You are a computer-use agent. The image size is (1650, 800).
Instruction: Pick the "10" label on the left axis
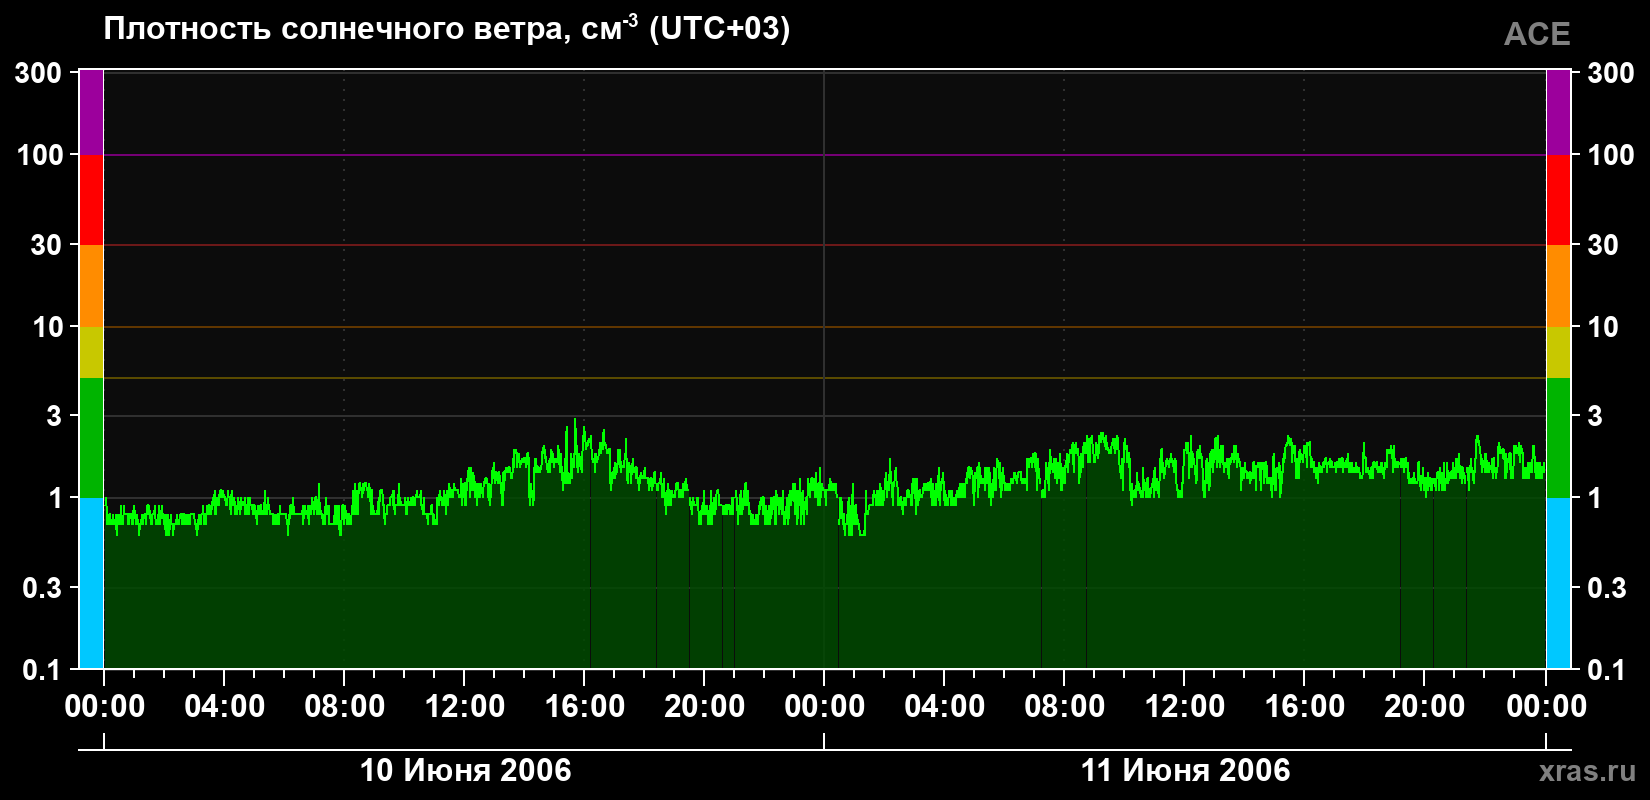click(x=47, y=327)
